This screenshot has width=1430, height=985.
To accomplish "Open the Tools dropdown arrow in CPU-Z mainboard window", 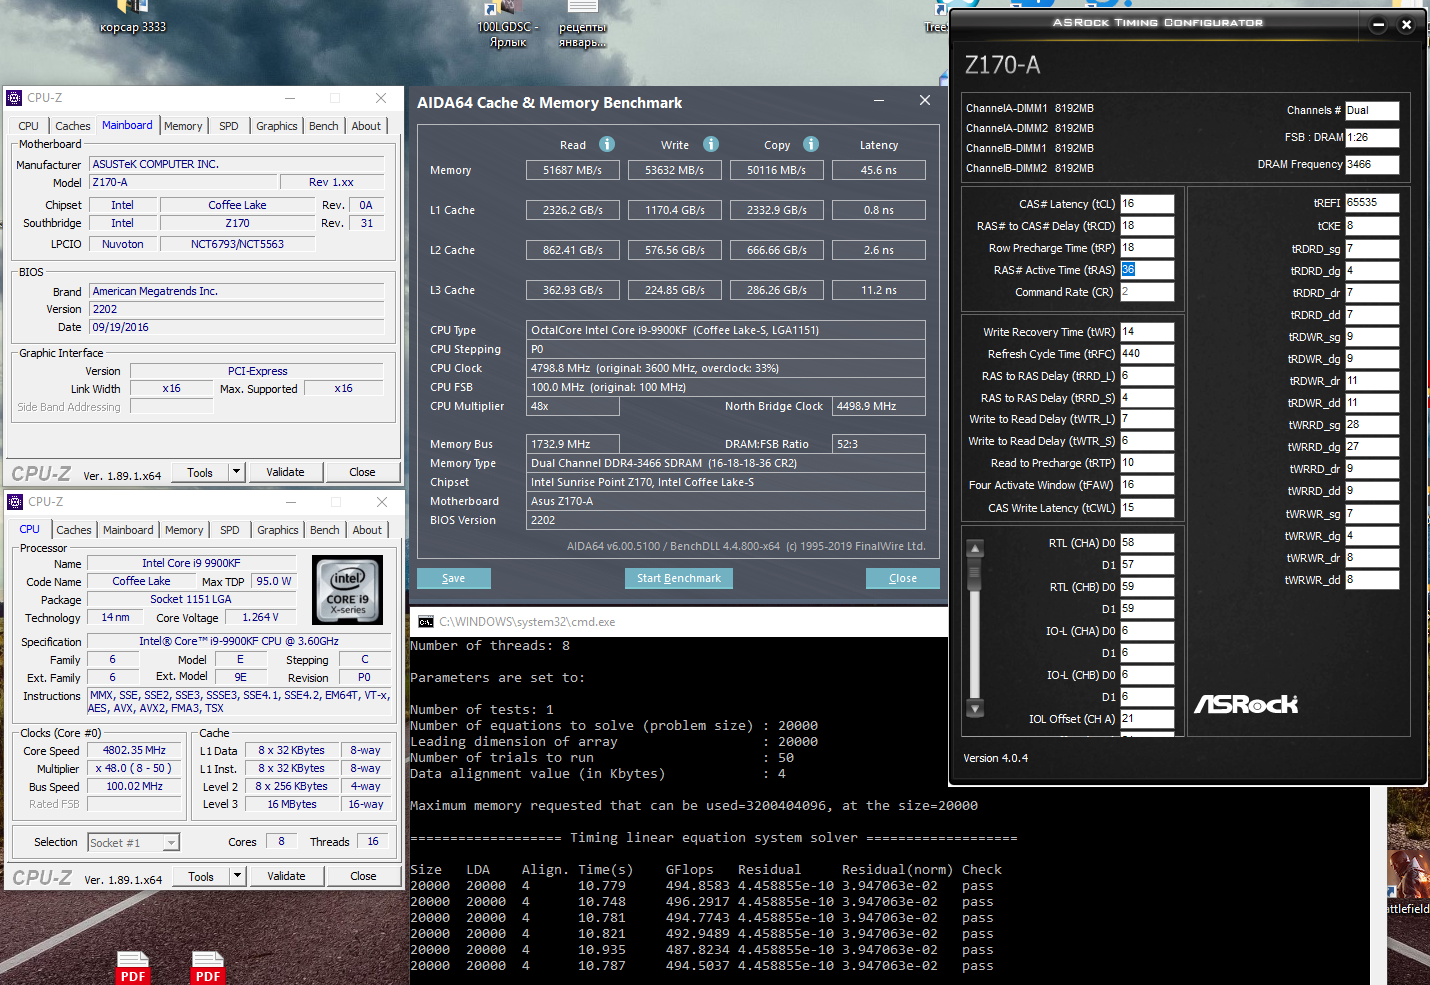I will (x=237, y=472).
